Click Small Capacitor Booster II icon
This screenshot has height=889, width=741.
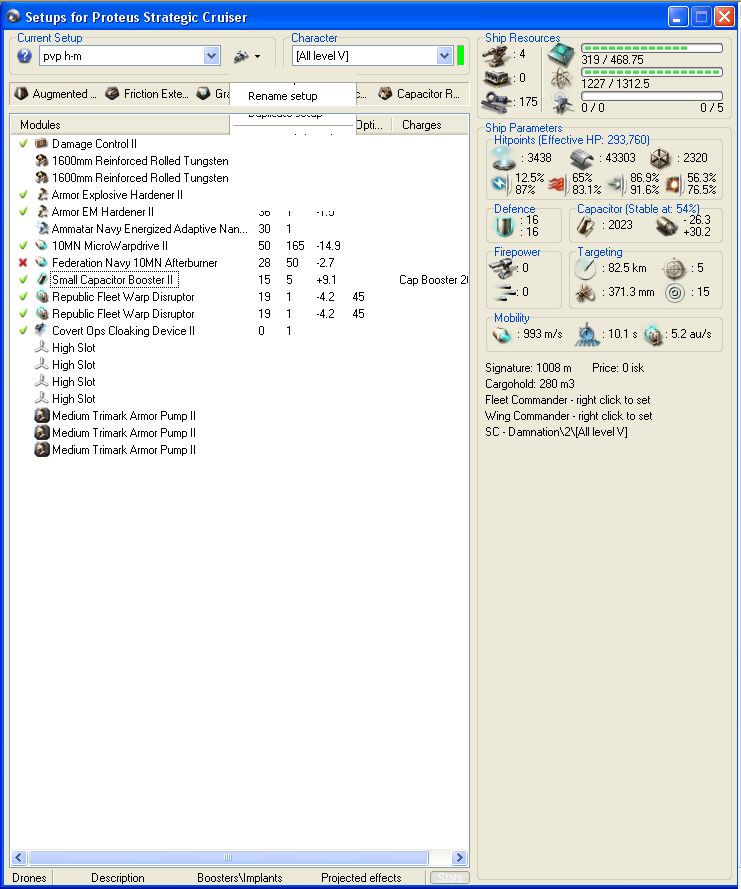41,280
